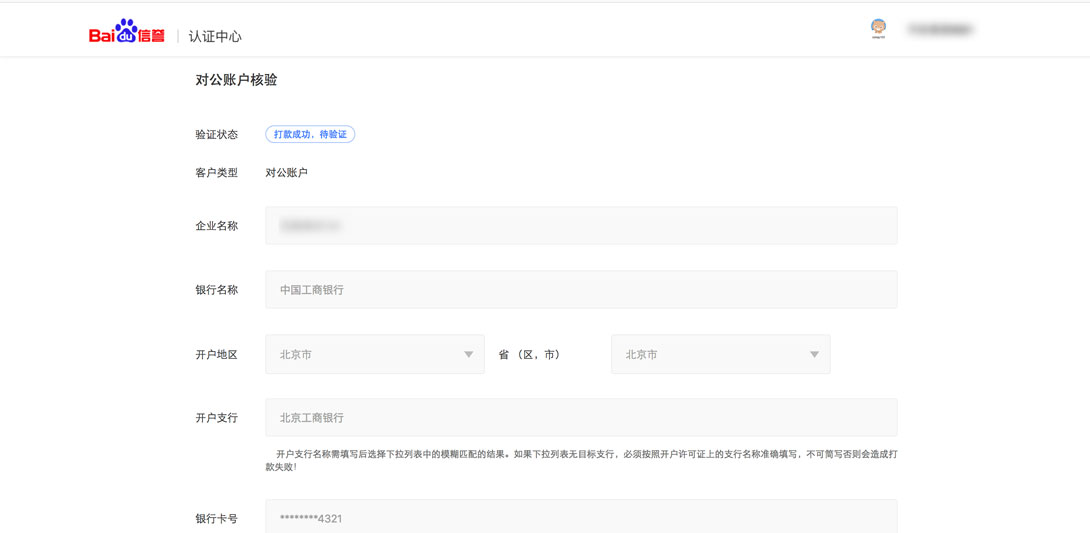The height and width of the screenshot is (533, 1090).
Task: Click the 开户地区 label
Action: [x=216, y=354]
